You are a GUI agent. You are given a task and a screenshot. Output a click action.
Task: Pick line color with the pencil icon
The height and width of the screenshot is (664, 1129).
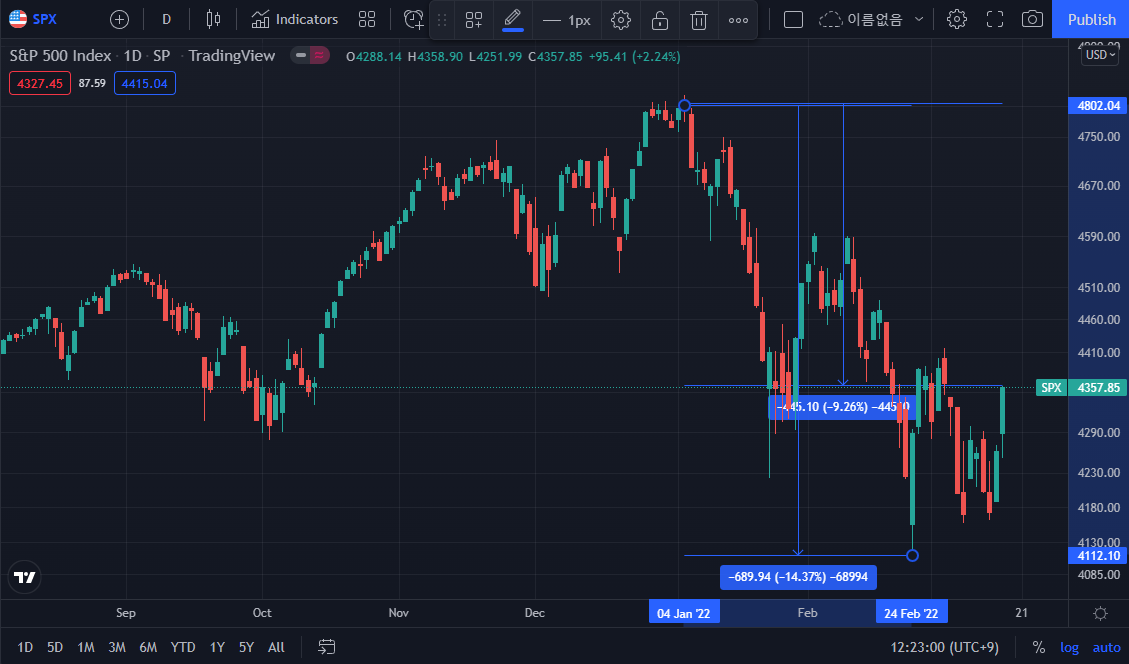point(513,19)
